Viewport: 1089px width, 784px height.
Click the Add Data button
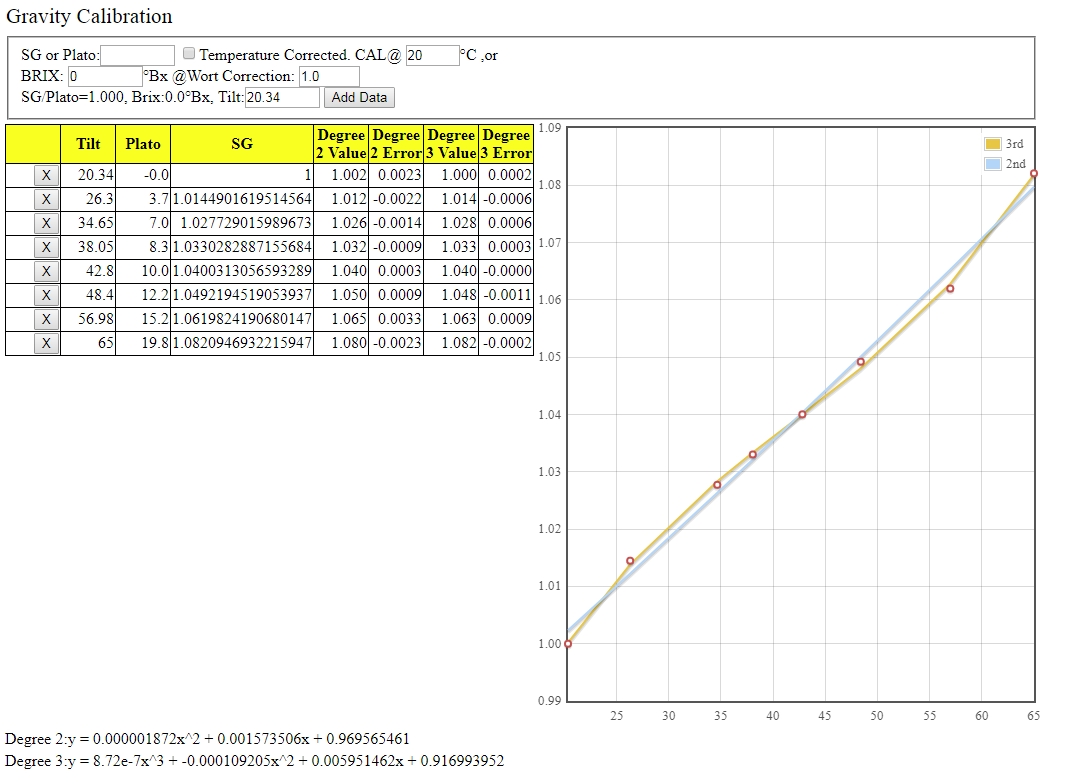[x=359, y=97]
